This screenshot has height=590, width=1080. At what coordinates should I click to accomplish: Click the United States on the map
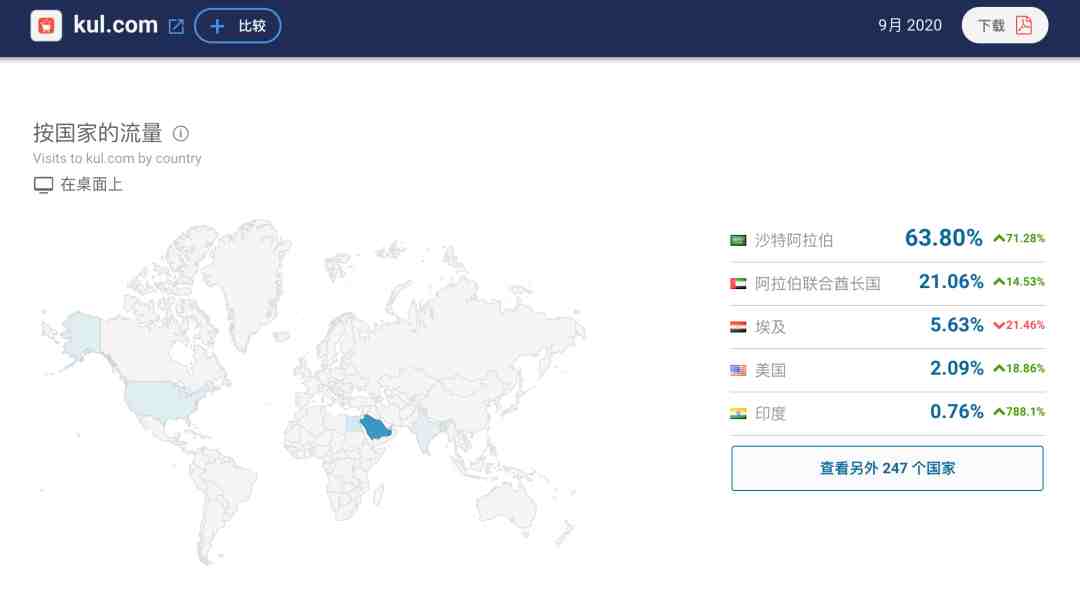160,401
